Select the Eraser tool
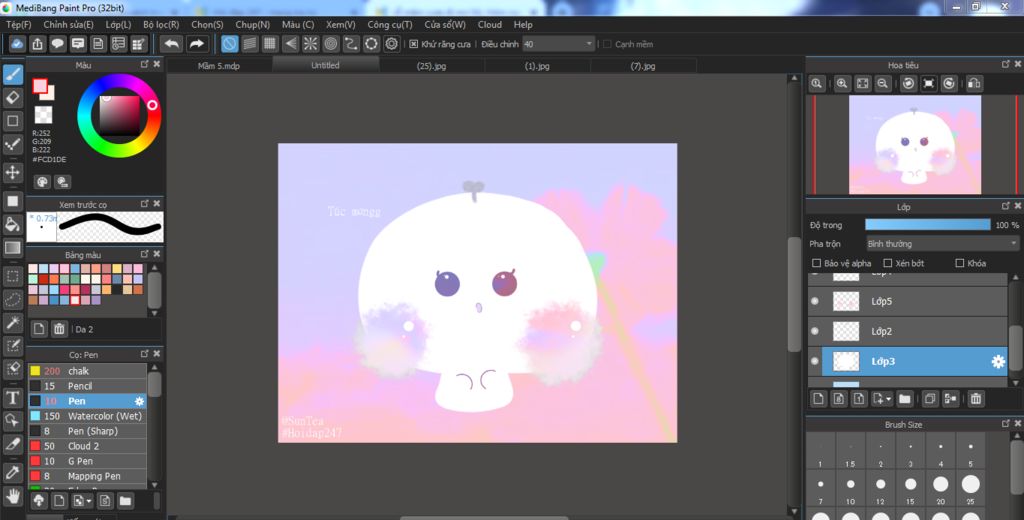The width and height of the screenshot is (1024, 520). pyautogui.click(x=12, y=98)
